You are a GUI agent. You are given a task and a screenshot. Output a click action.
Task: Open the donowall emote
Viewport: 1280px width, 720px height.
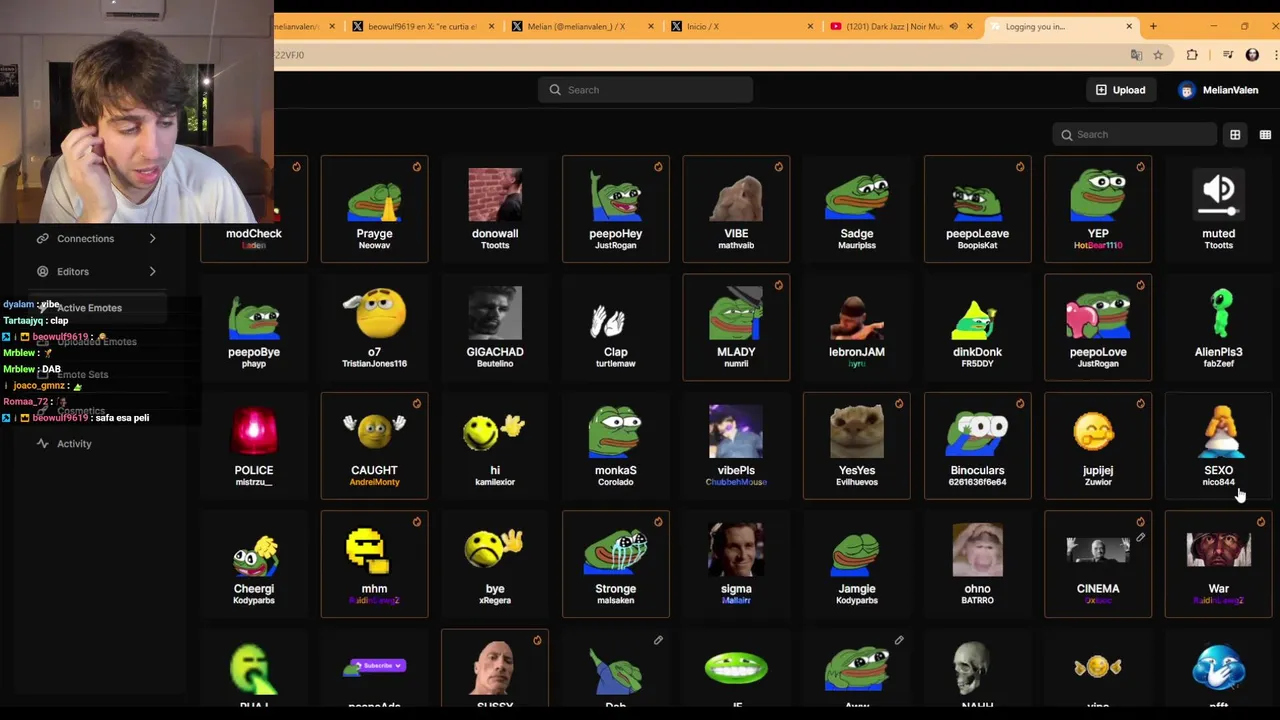click(x=495, y=209)
